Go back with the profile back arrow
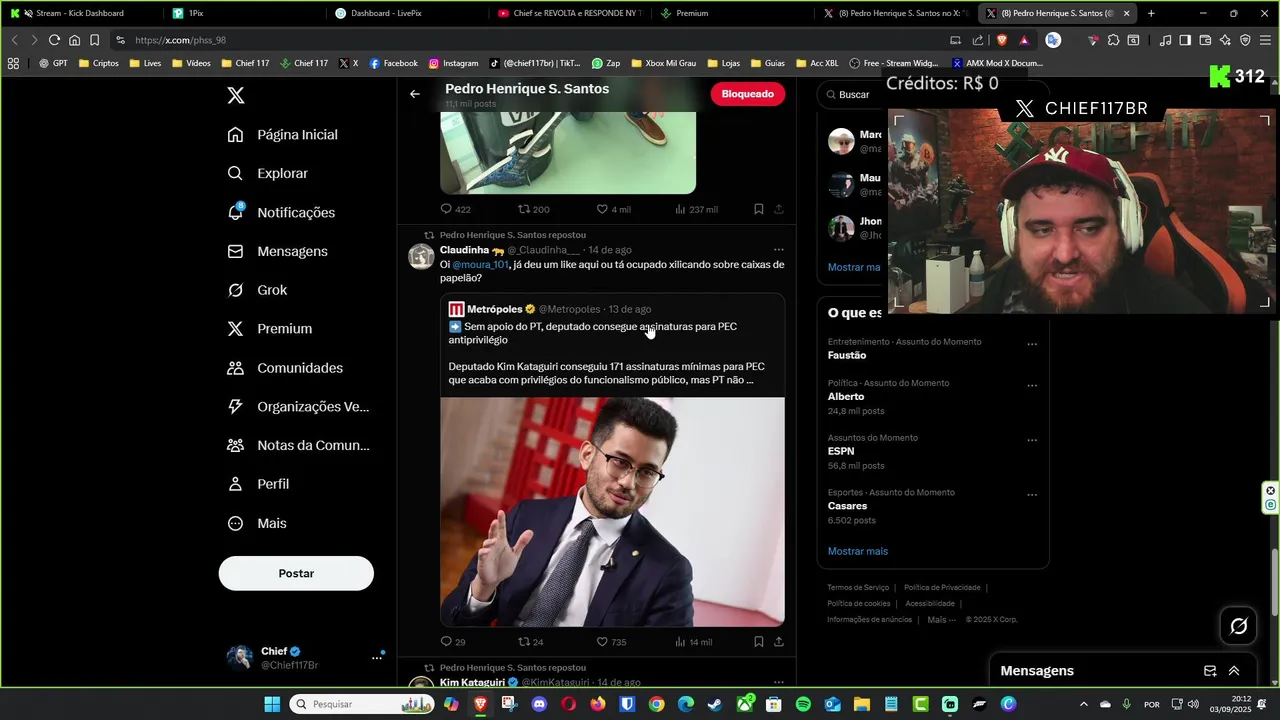1280x720 pixels. pyautogui.click(x=415, y=94)
